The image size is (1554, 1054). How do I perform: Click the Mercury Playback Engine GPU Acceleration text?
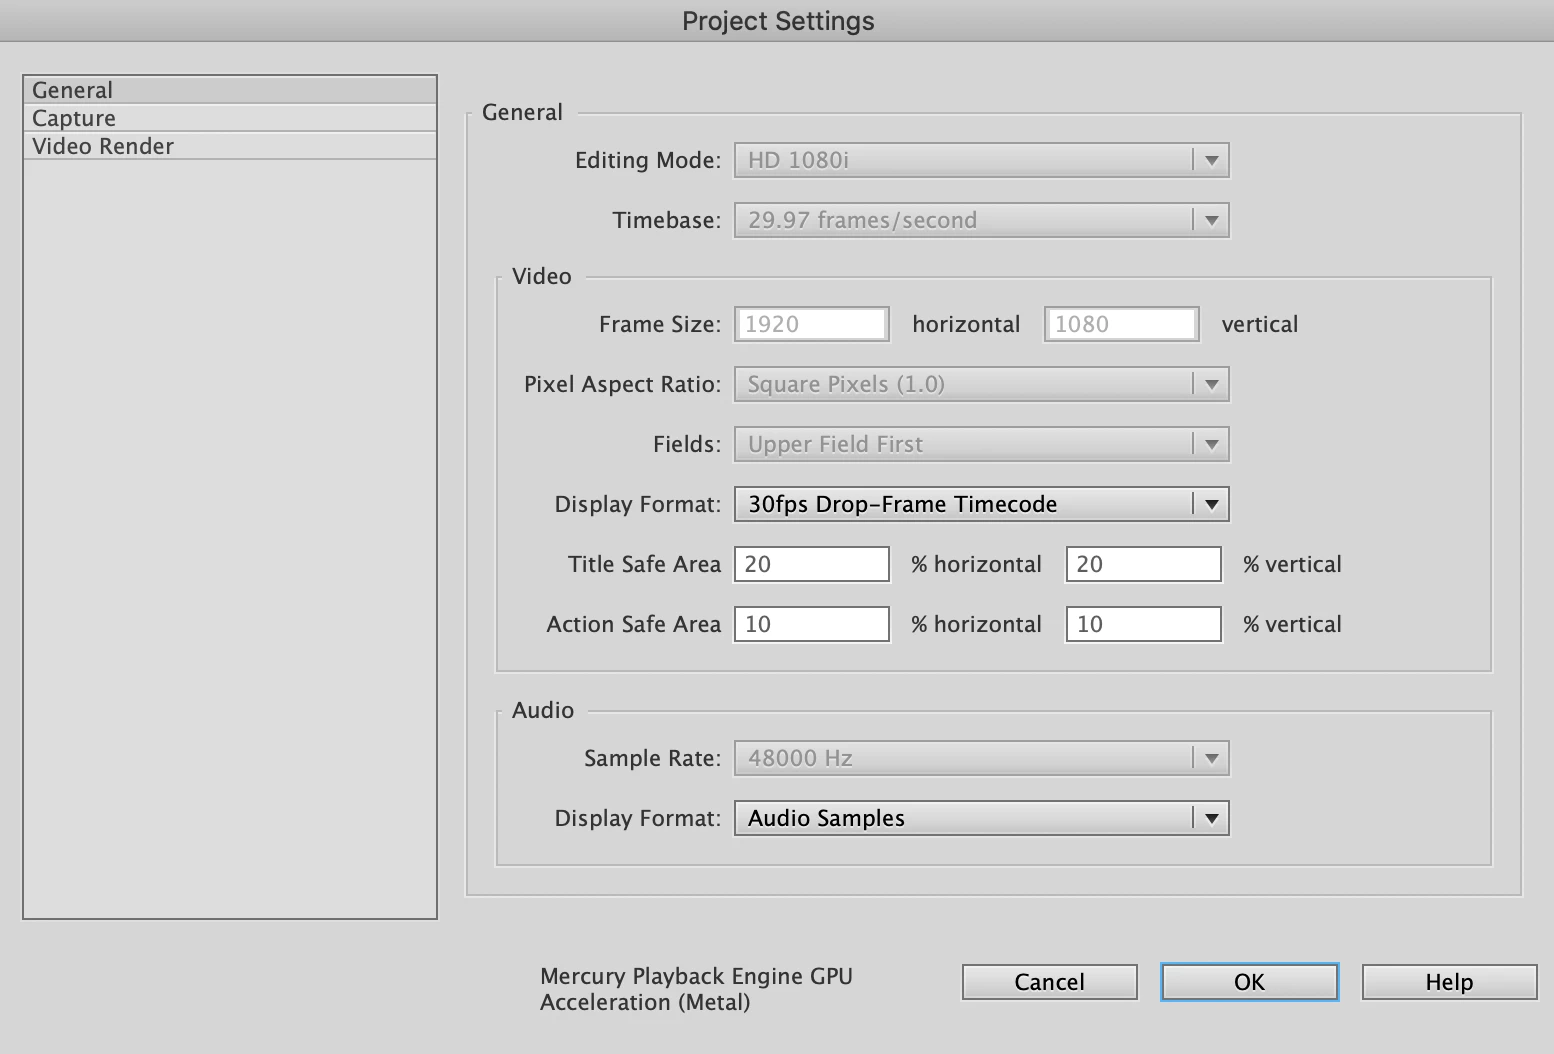point(696,989)
